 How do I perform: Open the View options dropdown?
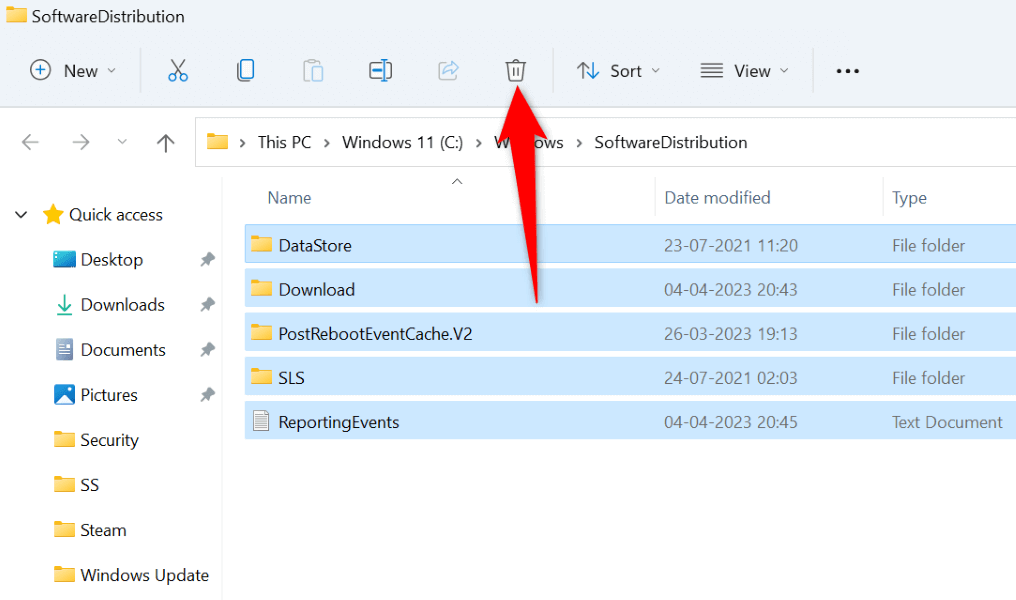[x=744, y=70]
